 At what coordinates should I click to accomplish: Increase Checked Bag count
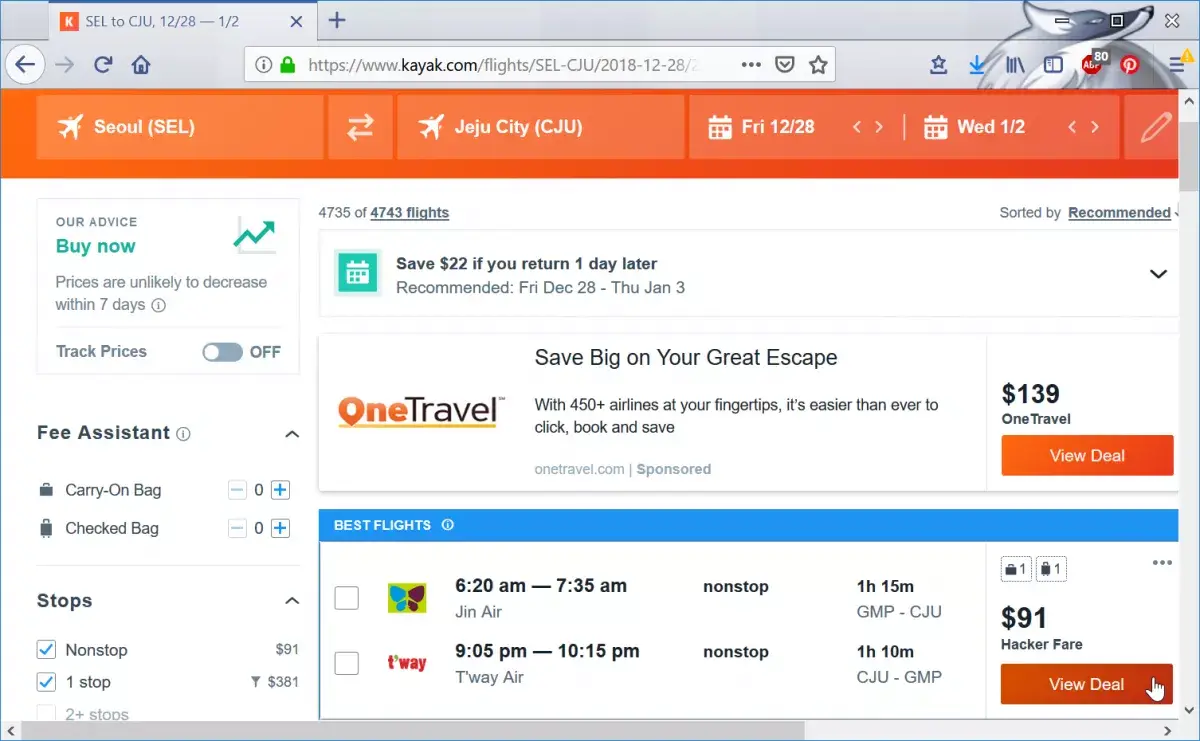click(x=280, y=528)
